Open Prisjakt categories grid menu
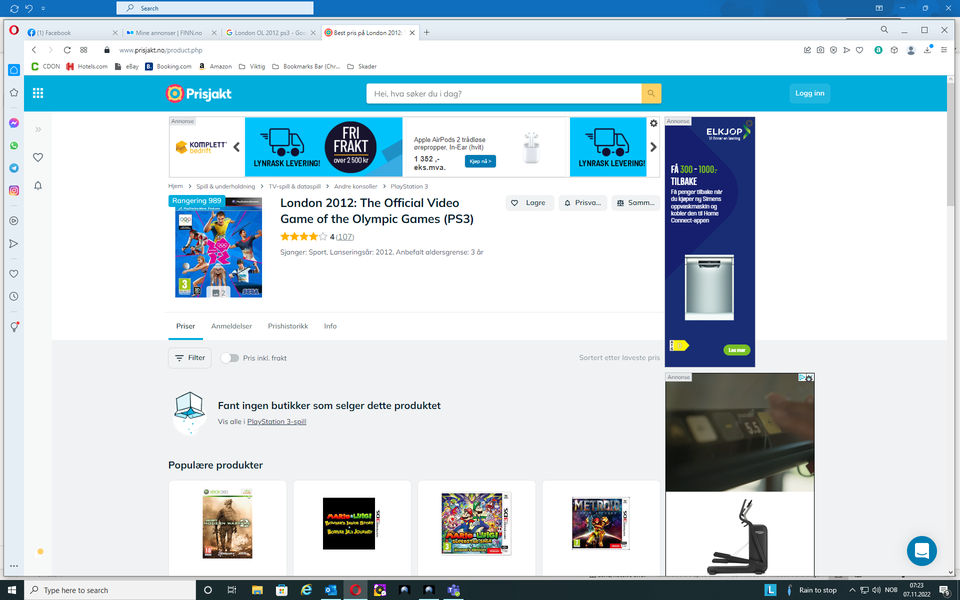This screenshot has width=960, height=600. pyautogui.click(x=38, y=93)
